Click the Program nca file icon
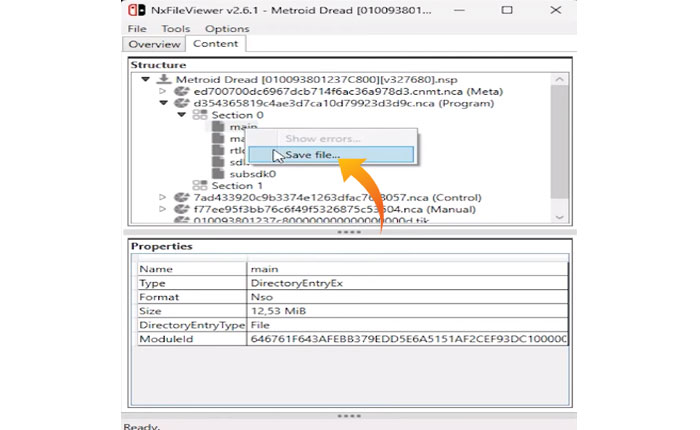700x430 pixels. (182, 102)
